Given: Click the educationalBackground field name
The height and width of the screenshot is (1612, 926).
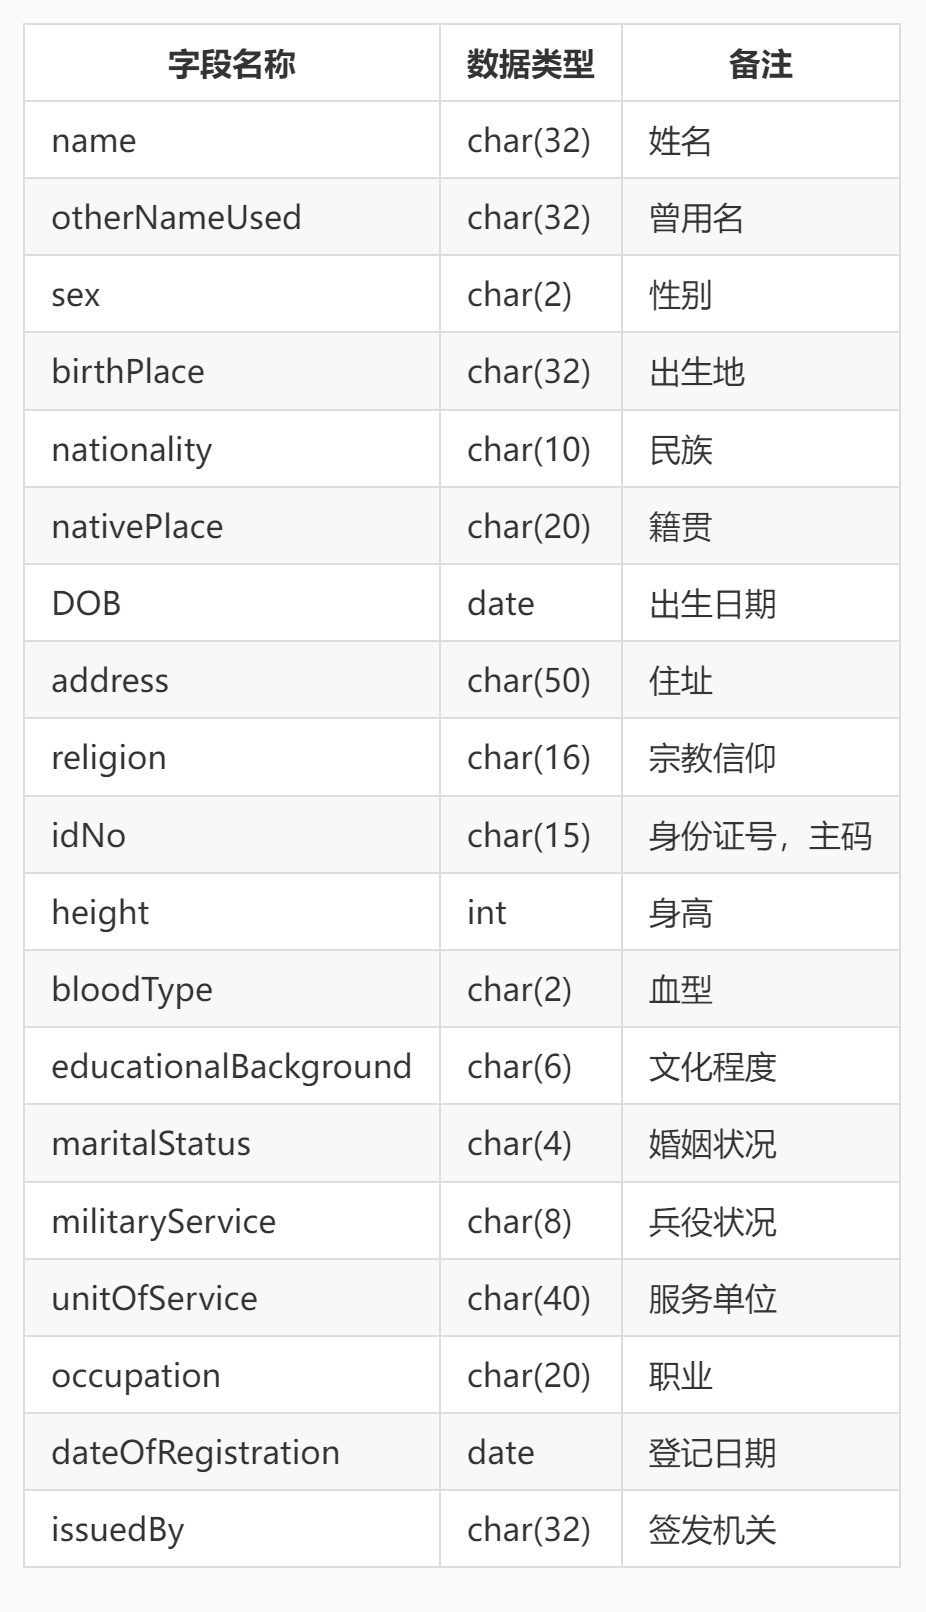Looking at the screenshot, I should [231, 1067].
